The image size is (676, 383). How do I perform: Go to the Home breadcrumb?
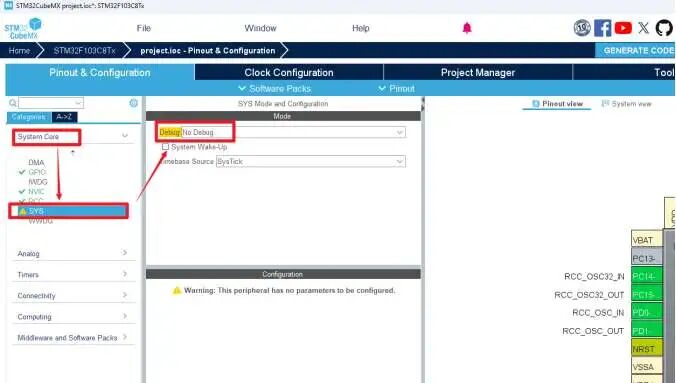coord(19,50)
